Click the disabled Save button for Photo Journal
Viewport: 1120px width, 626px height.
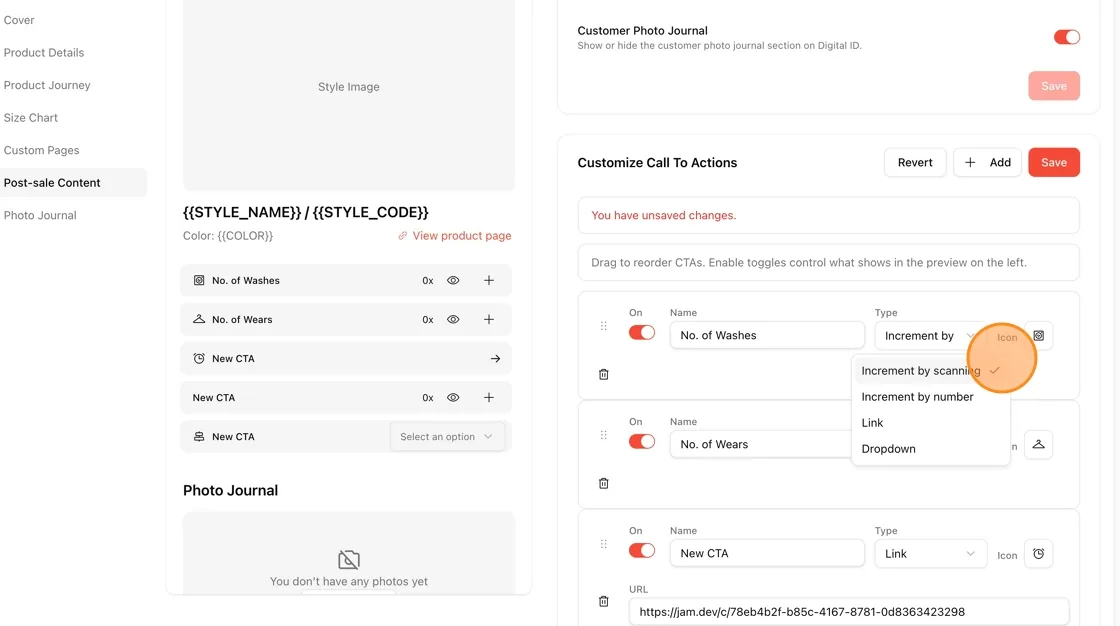click(1054, 86)
